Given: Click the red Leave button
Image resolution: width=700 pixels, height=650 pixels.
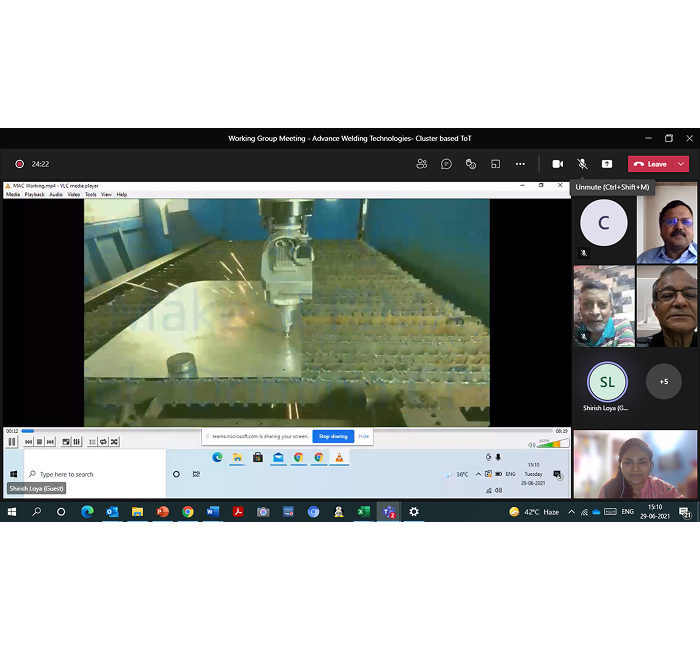Looking at the screenshot, I should point(650,164).
